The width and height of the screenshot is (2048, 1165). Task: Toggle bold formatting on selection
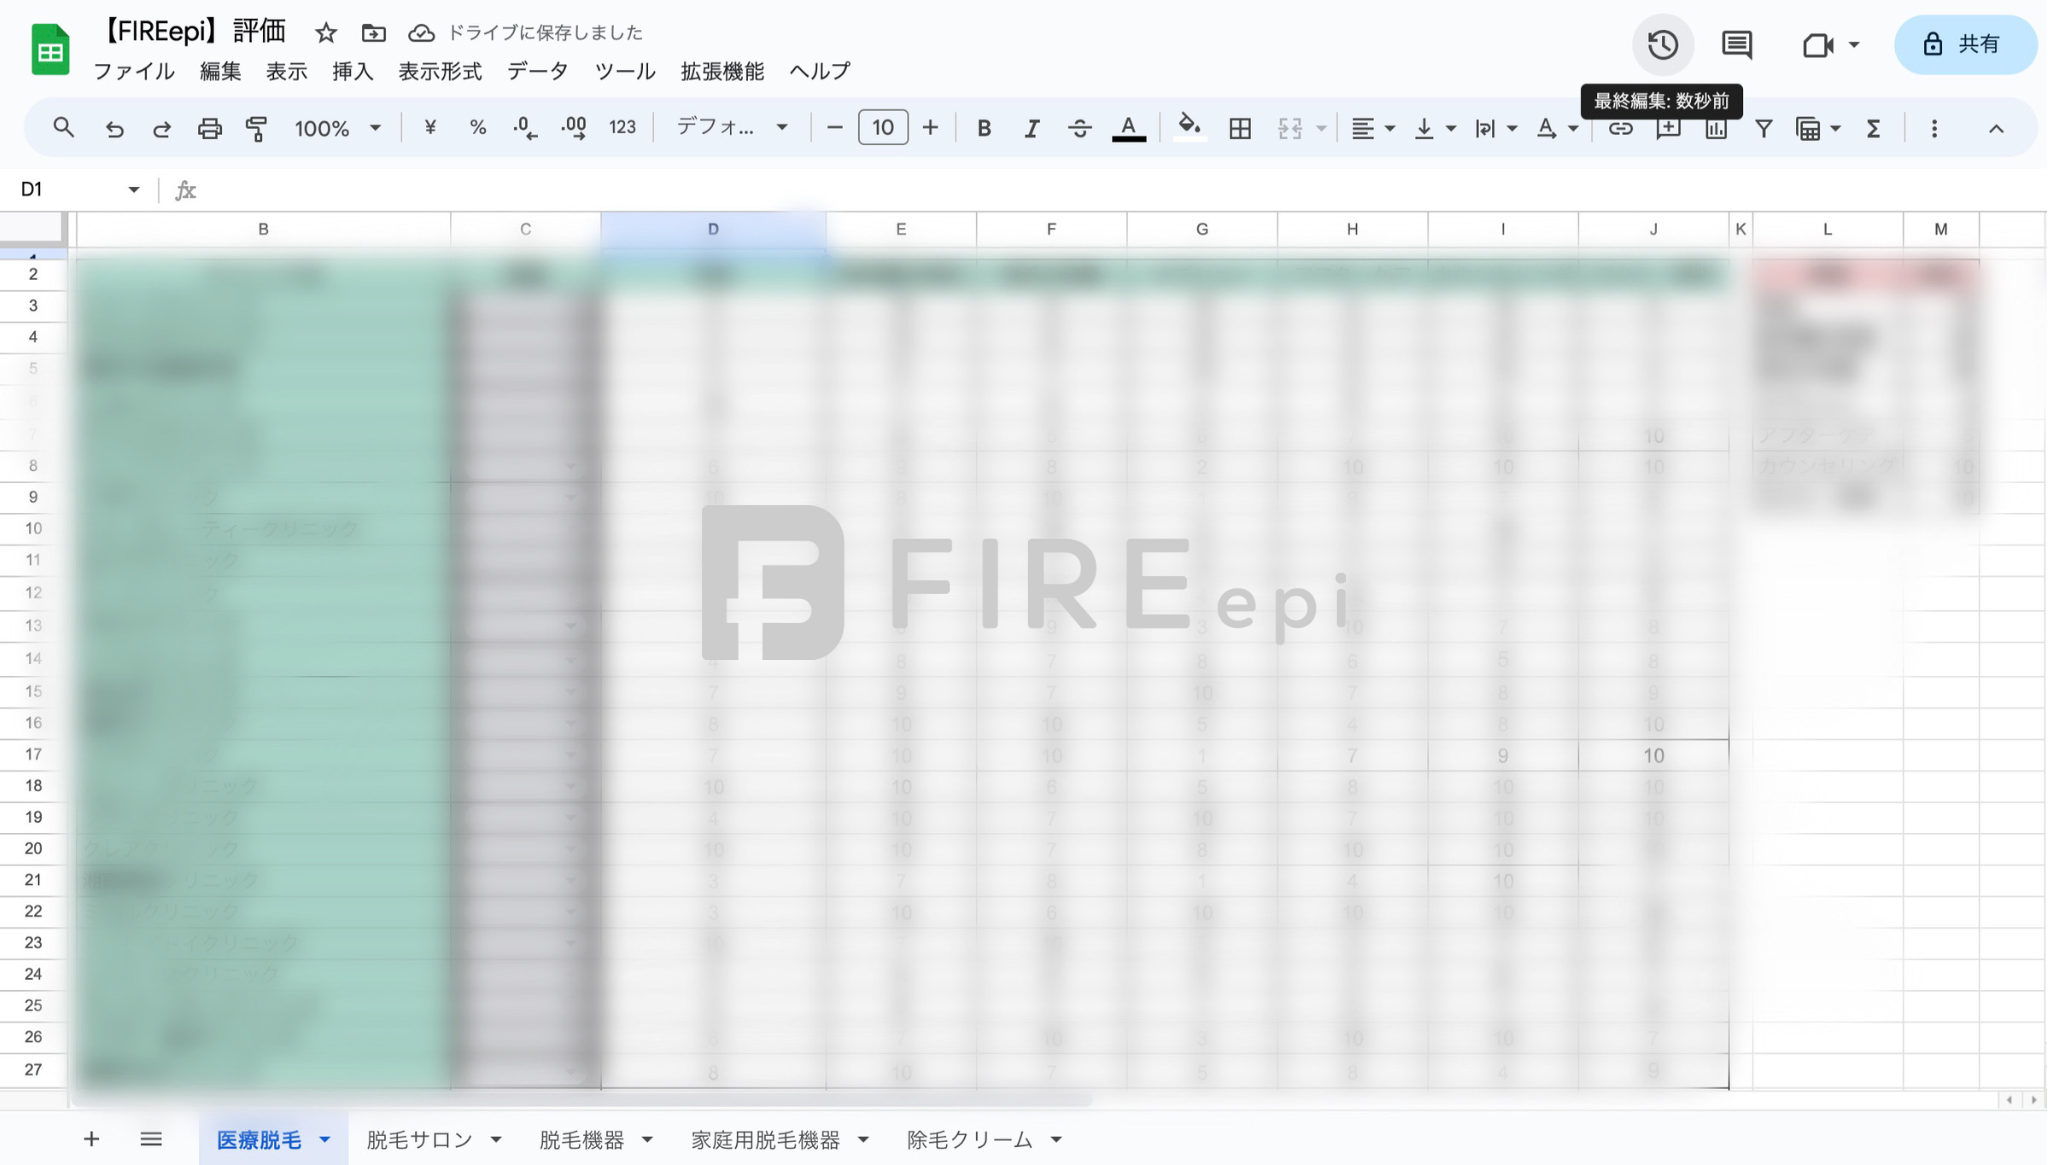[983, 128]
